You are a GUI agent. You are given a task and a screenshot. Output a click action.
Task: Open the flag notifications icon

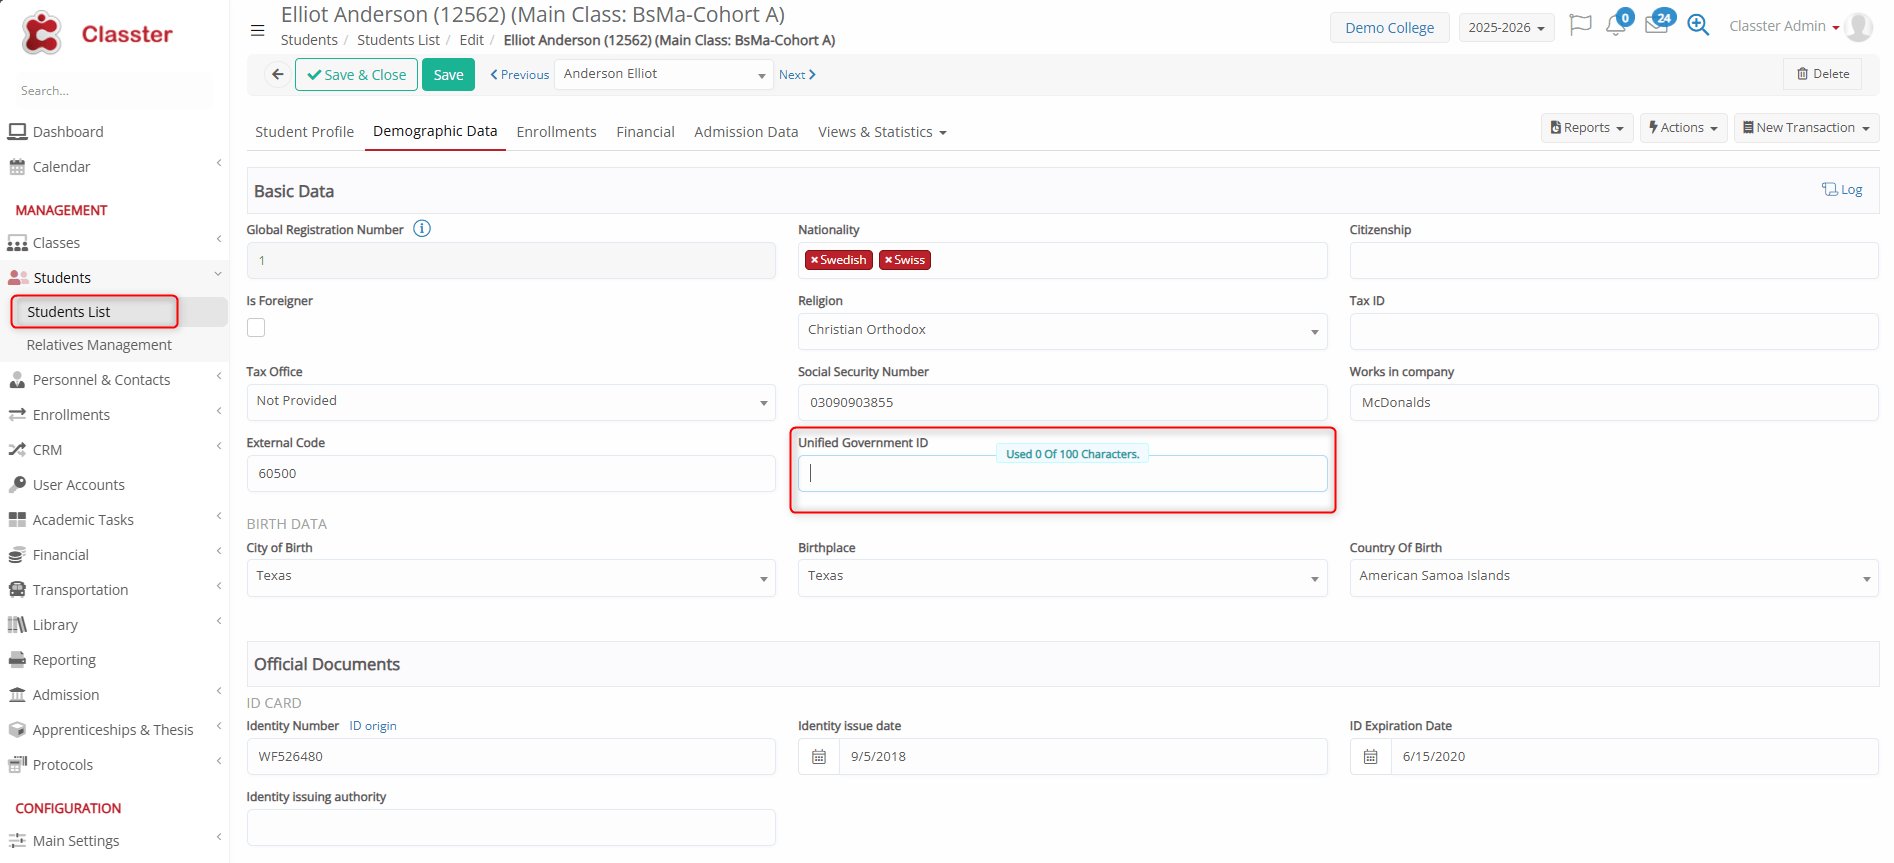click(x=1580, y=25)
